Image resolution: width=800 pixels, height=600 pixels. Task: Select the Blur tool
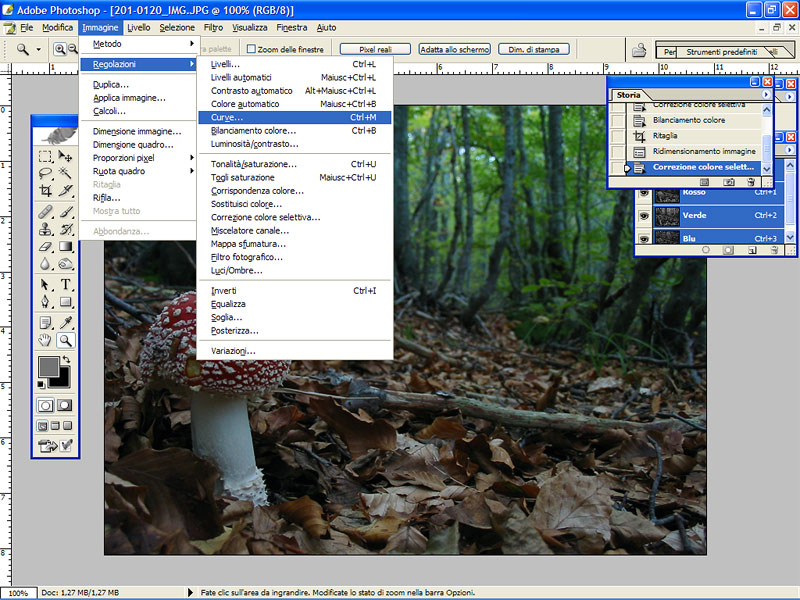point(45,264)
